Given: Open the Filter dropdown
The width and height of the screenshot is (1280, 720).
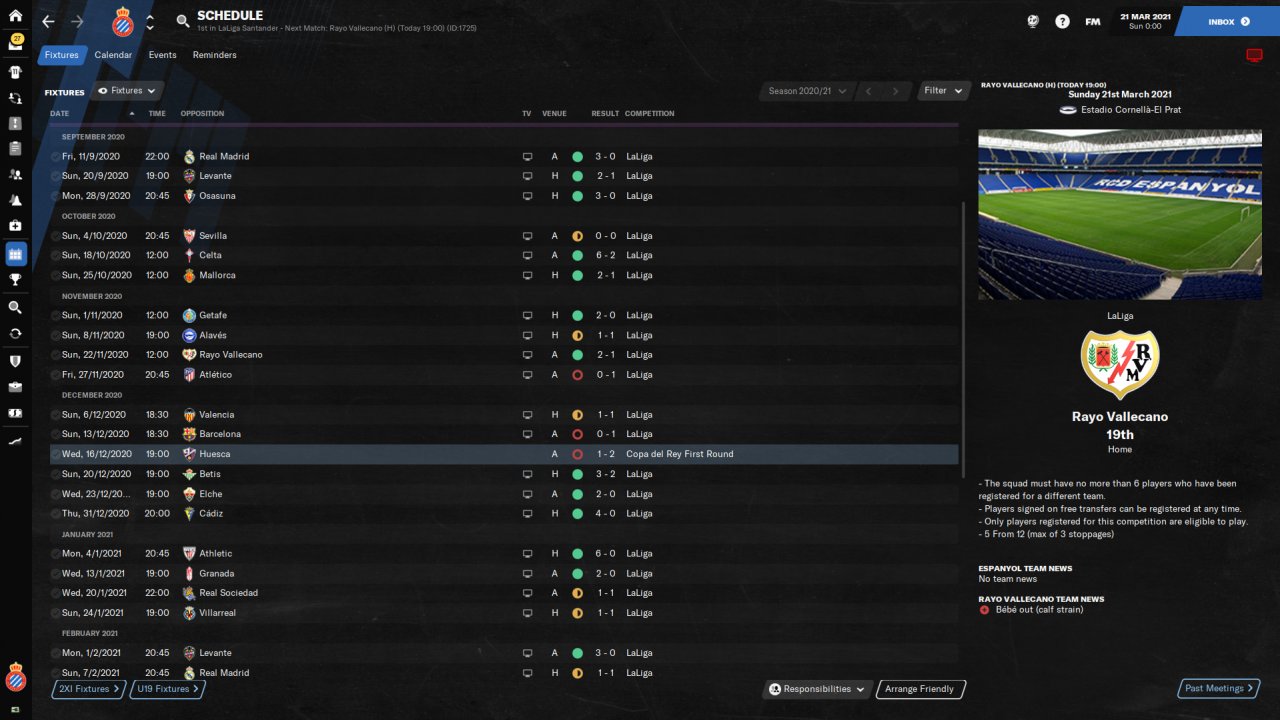Looking at the screenshot, I should click(944, 91).
